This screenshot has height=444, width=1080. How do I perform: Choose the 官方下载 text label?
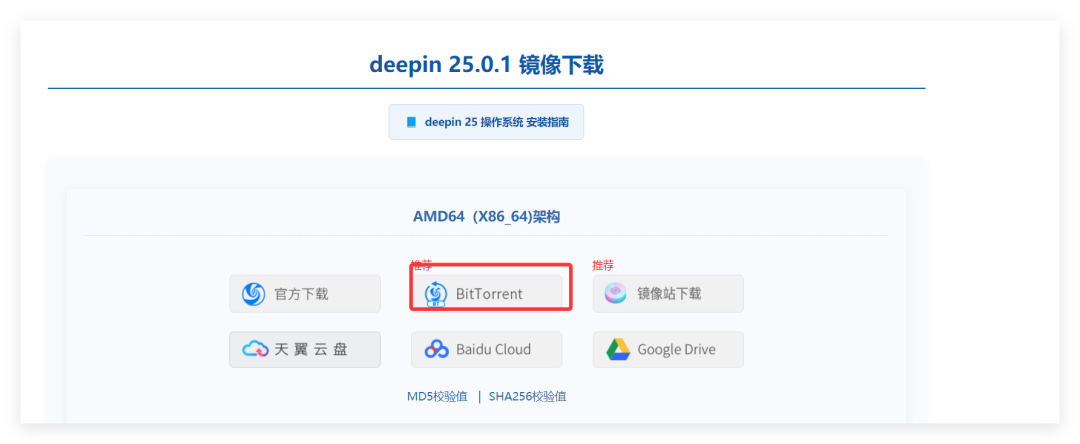click(x=301, y=294)
